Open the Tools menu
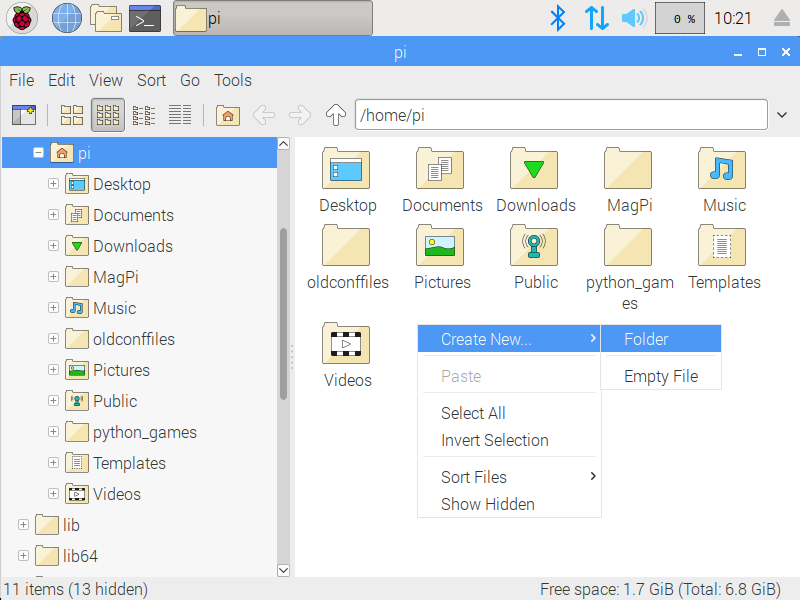The image size is (800, 600). [233, 80]
